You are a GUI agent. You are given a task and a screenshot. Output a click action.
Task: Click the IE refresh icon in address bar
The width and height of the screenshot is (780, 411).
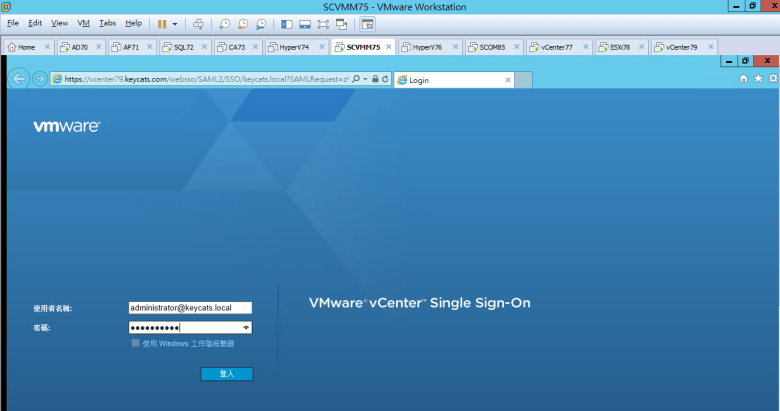click(x=385, y=79)
